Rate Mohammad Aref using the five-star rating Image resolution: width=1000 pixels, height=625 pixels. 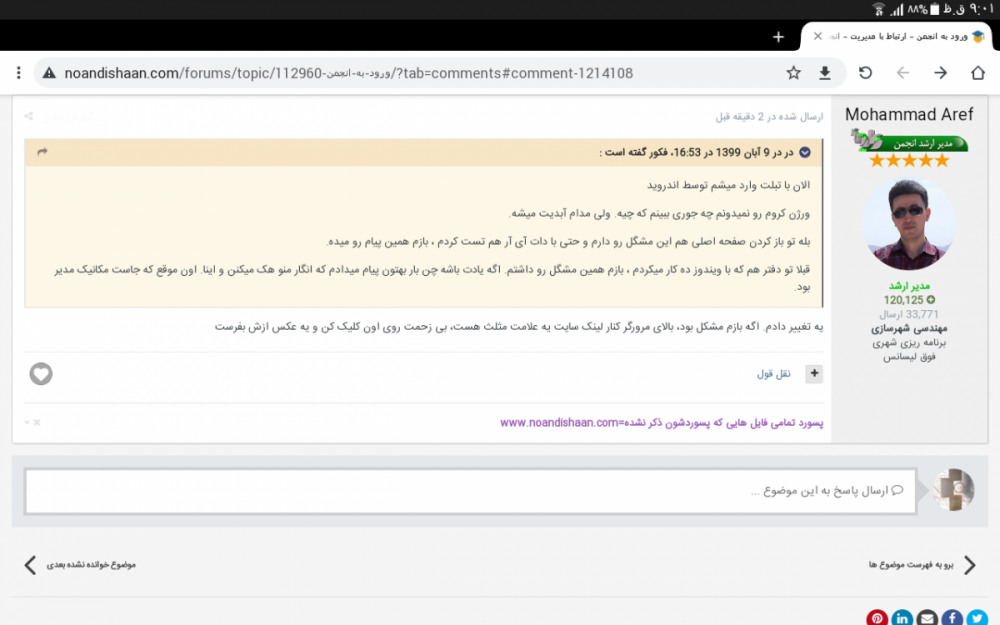point(909,159)
